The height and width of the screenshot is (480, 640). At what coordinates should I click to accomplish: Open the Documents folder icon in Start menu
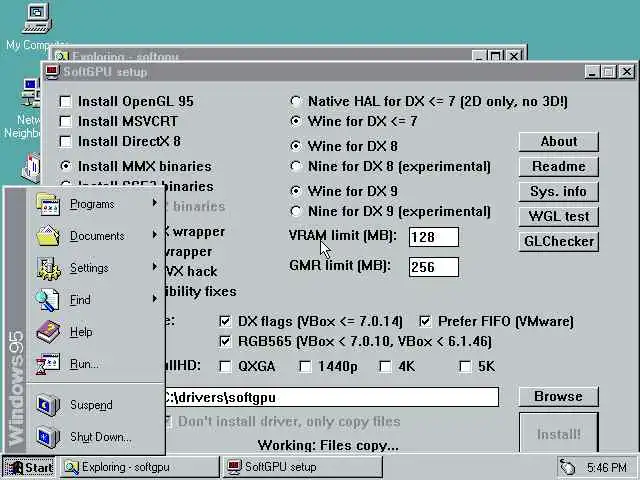(x=48, y=236)
